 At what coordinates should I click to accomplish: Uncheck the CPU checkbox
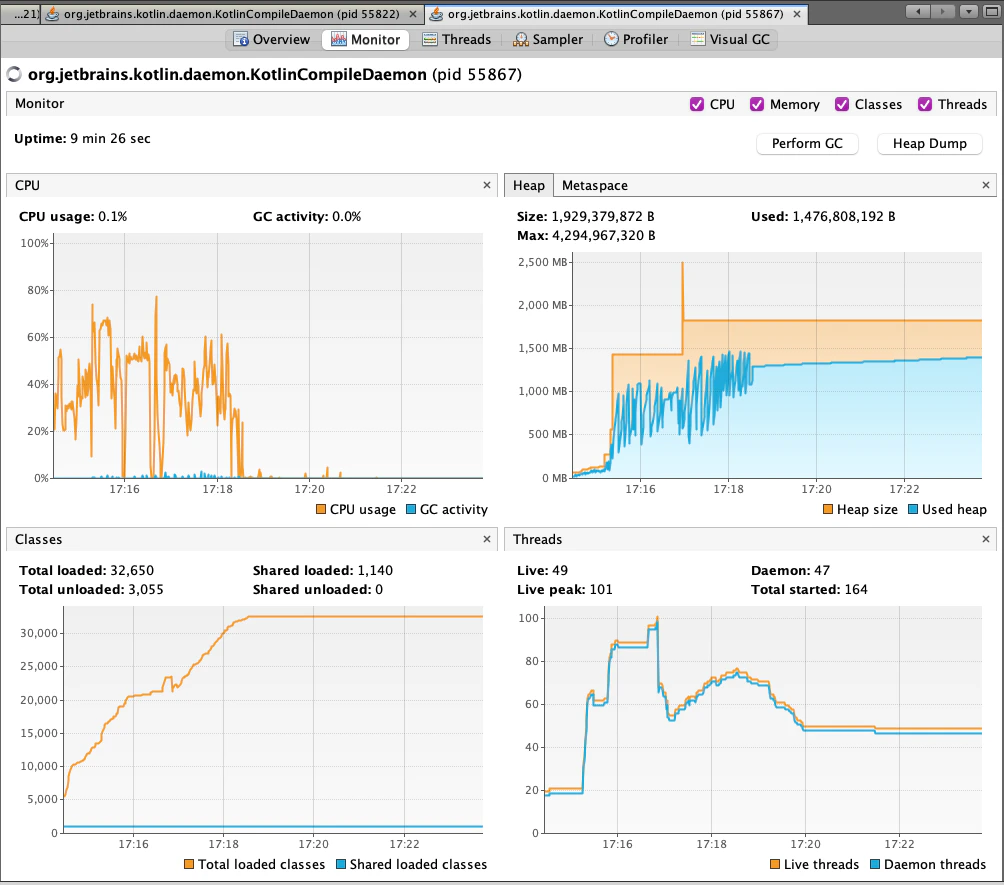tap(697, 104)
